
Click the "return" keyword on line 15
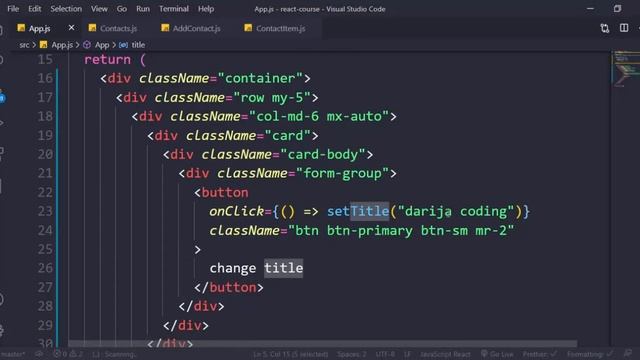coord(107,60)
